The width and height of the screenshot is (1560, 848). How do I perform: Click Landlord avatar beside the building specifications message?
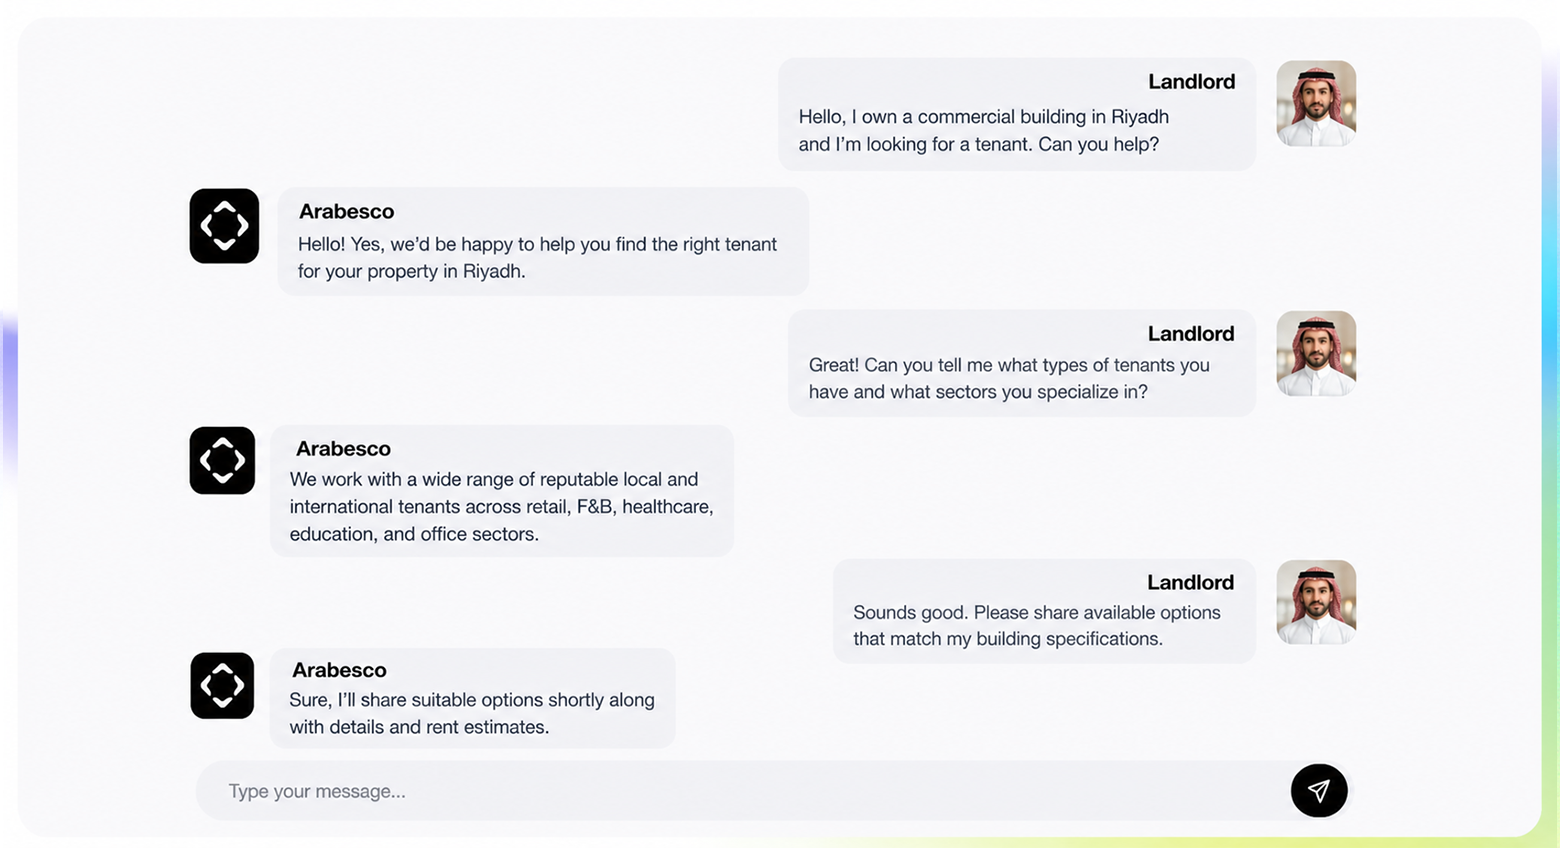tap(1316, 602)
